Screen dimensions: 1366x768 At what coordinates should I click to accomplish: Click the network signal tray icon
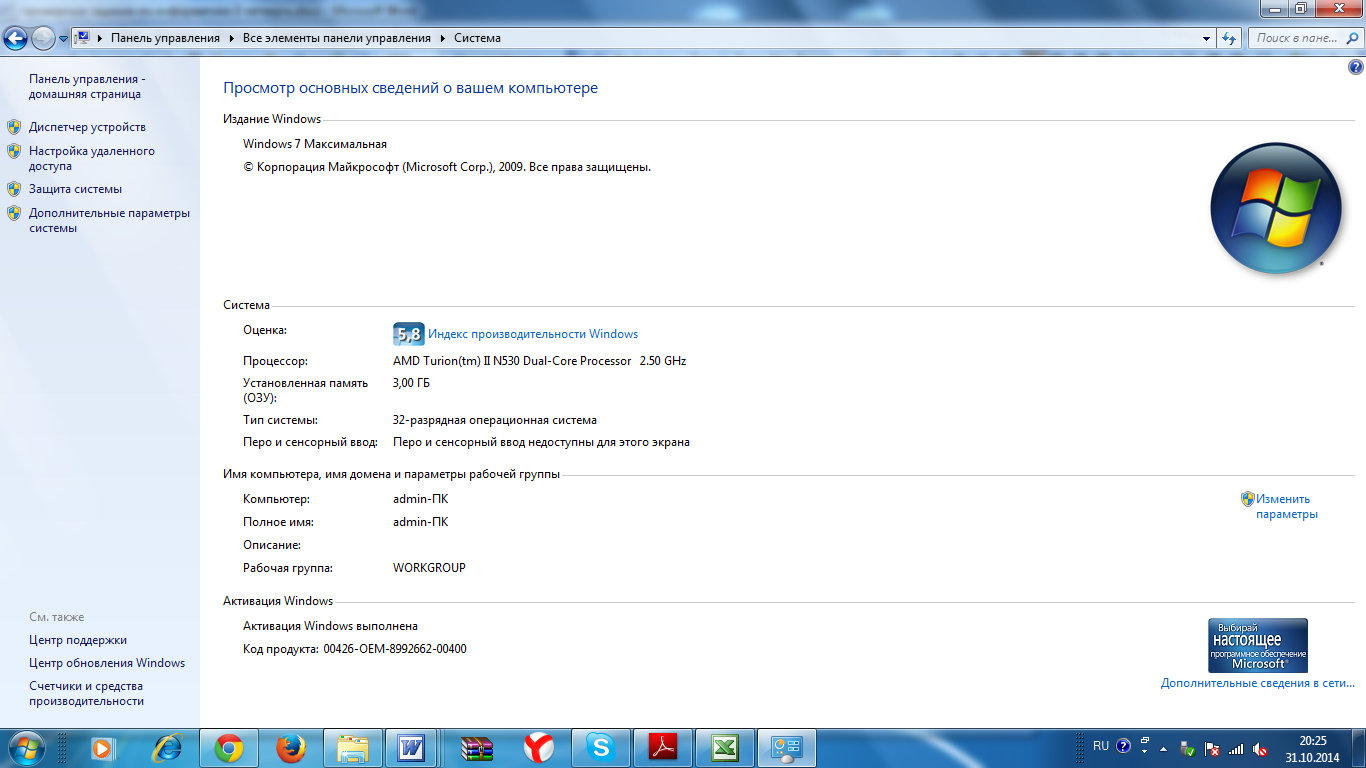[1236, 748]
